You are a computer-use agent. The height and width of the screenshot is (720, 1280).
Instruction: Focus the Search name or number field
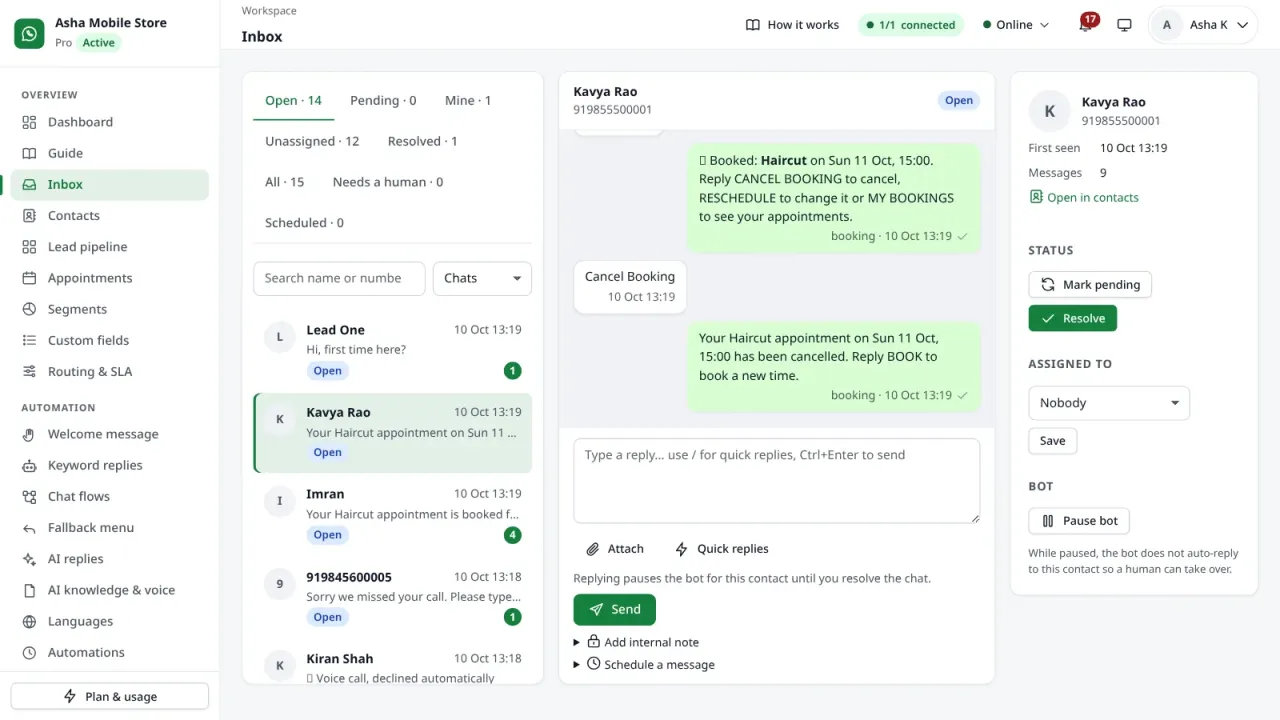[339, 278]
